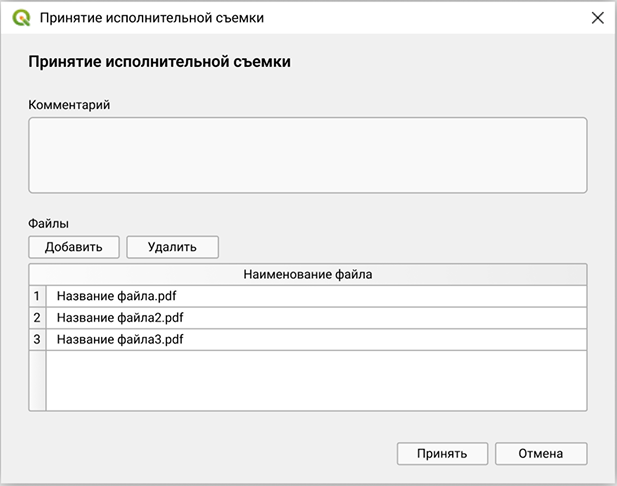Click the bold dialog heading text
617x486 pixels.
(160, 62)
